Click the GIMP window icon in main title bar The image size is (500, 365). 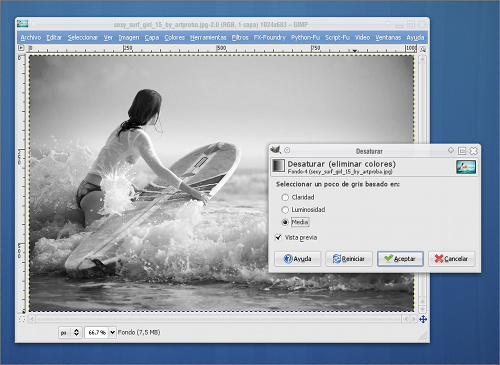[23, 24]
